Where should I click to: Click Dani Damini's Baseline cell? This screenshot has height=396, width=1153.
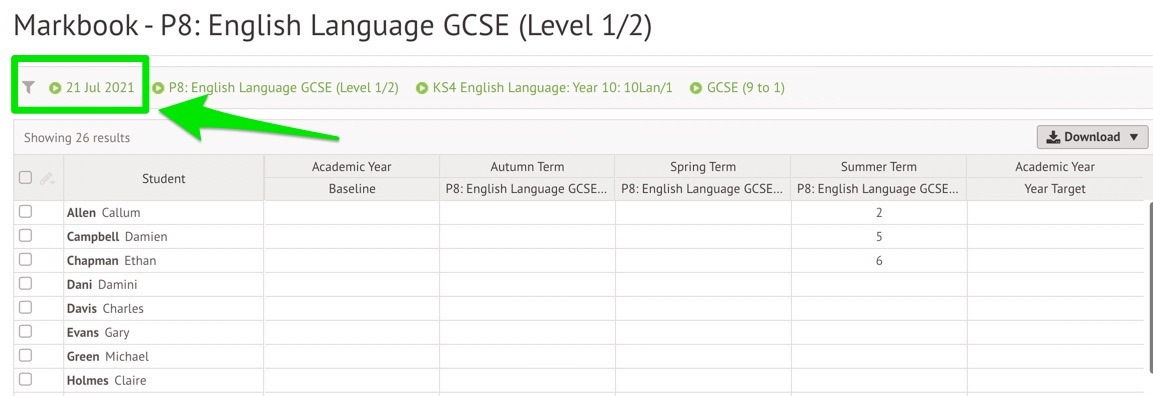[x=351, y=284]
